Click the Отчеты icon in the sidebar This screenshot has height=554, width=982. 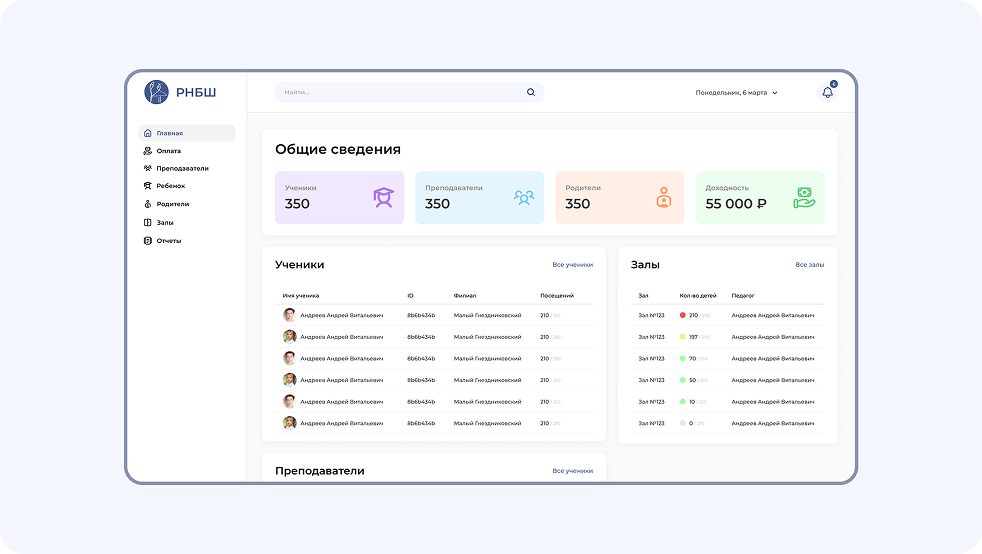click(x=148, y=241)
